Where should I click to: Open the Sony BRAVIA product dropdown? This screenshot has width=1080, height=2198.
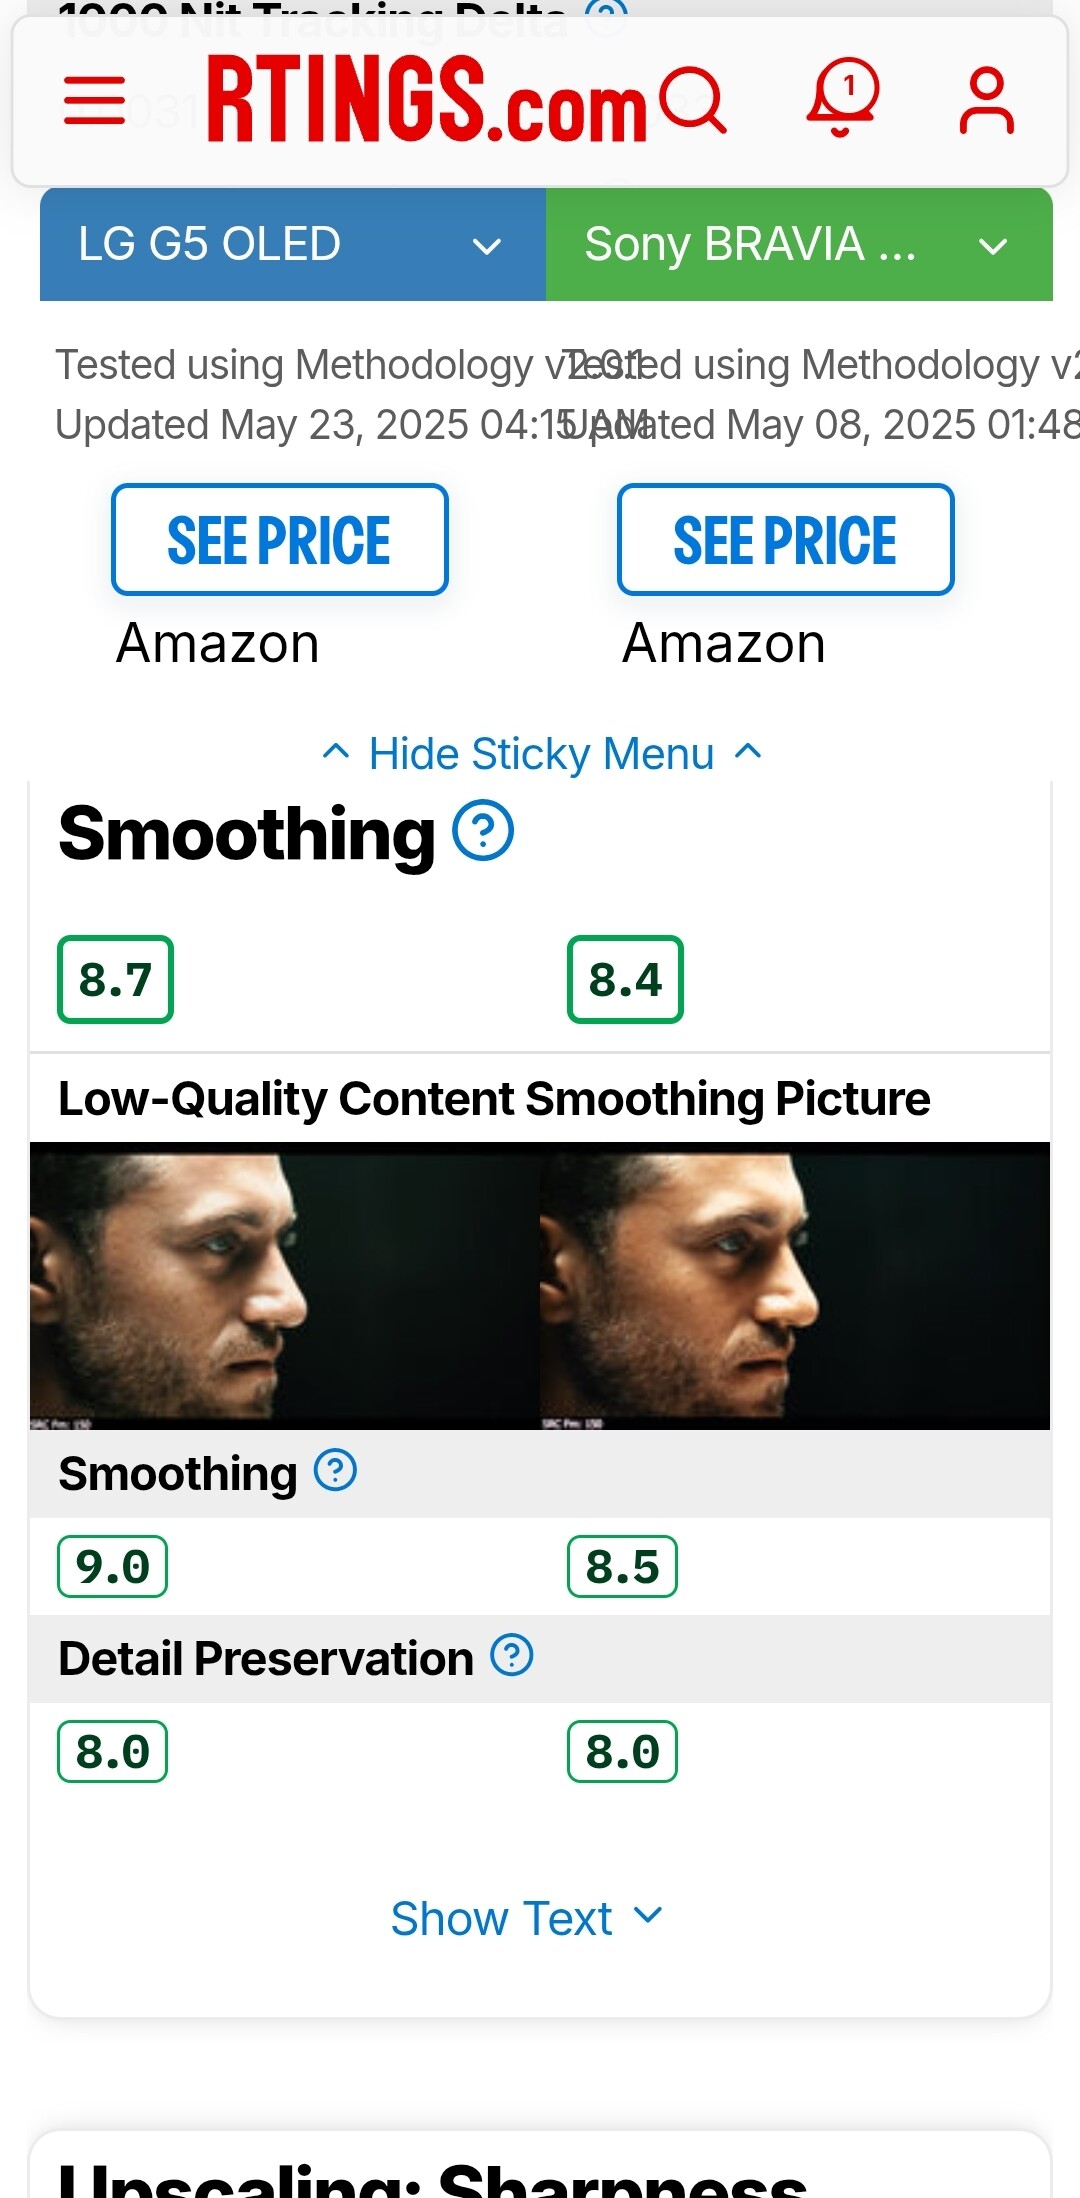pyautogui.click(x=798, y=245)
